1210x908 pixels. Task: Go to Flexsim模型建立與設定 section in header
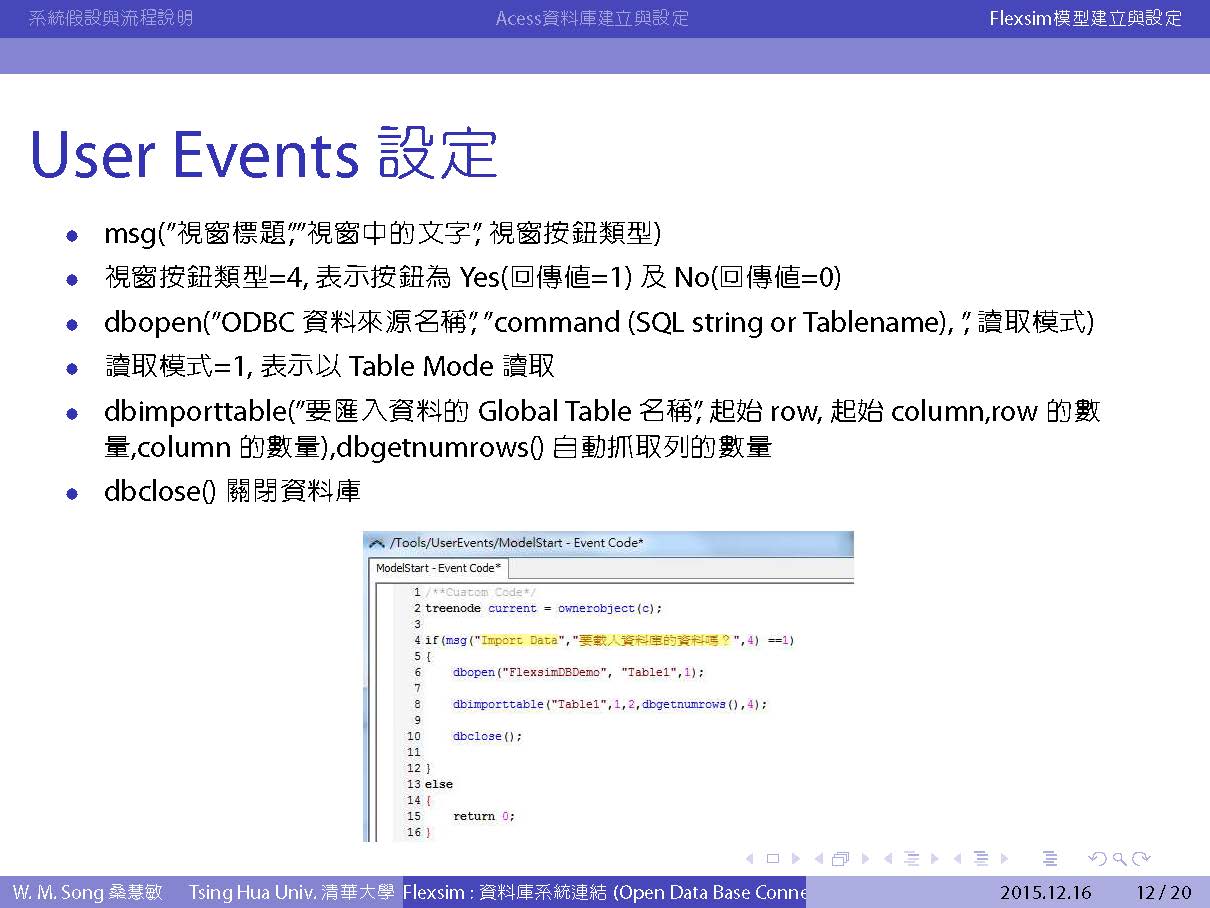coord(1085,18)
